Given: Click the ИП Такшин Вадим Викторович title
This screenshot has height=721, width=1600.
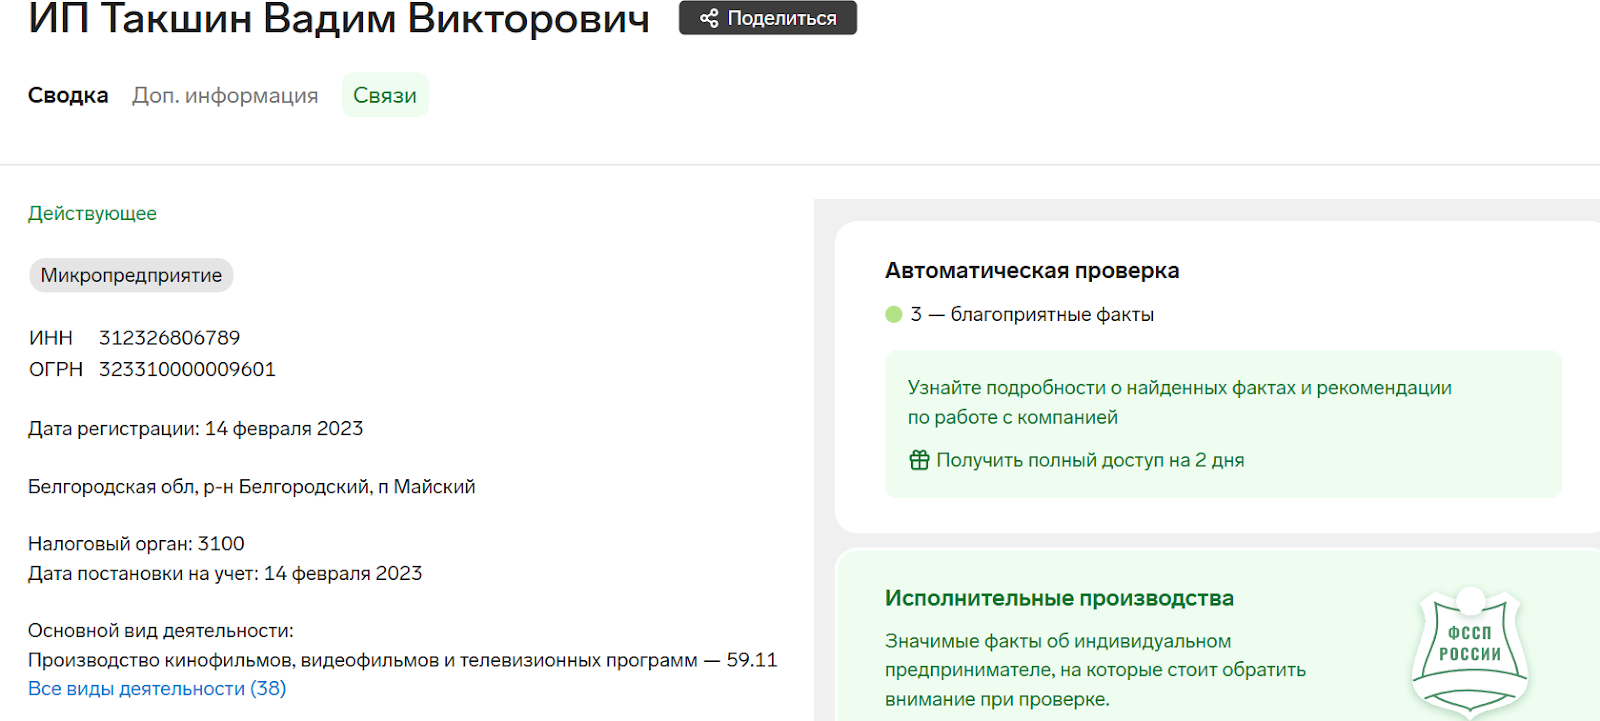Looking at the screenshot, I should (339, 19).
